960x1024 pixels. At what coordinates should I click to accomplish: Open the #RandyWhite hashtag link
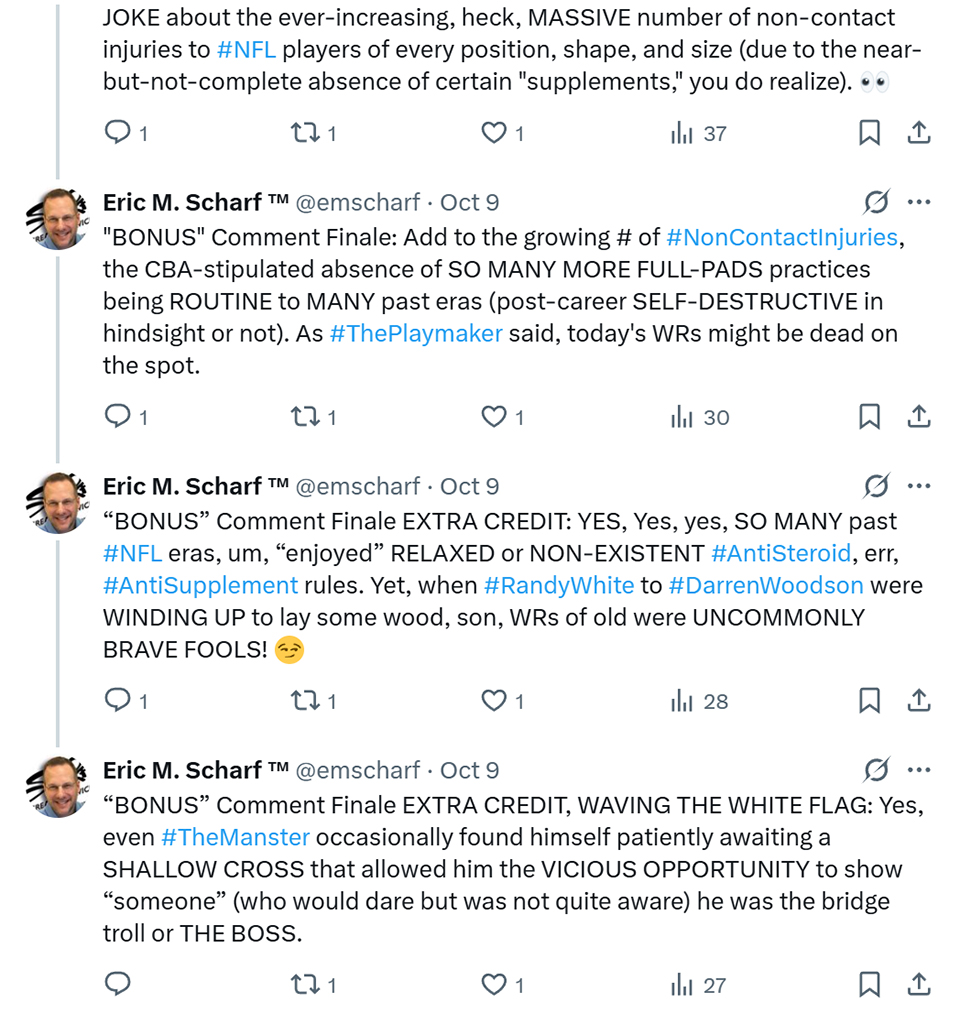click(559, 585)
